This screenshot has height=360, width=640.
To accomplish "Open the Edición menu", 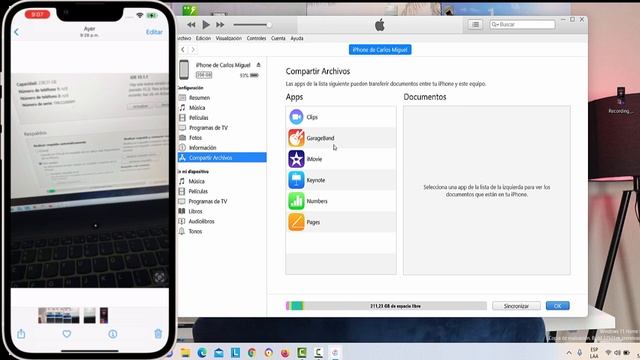I will tap(203, 38).
